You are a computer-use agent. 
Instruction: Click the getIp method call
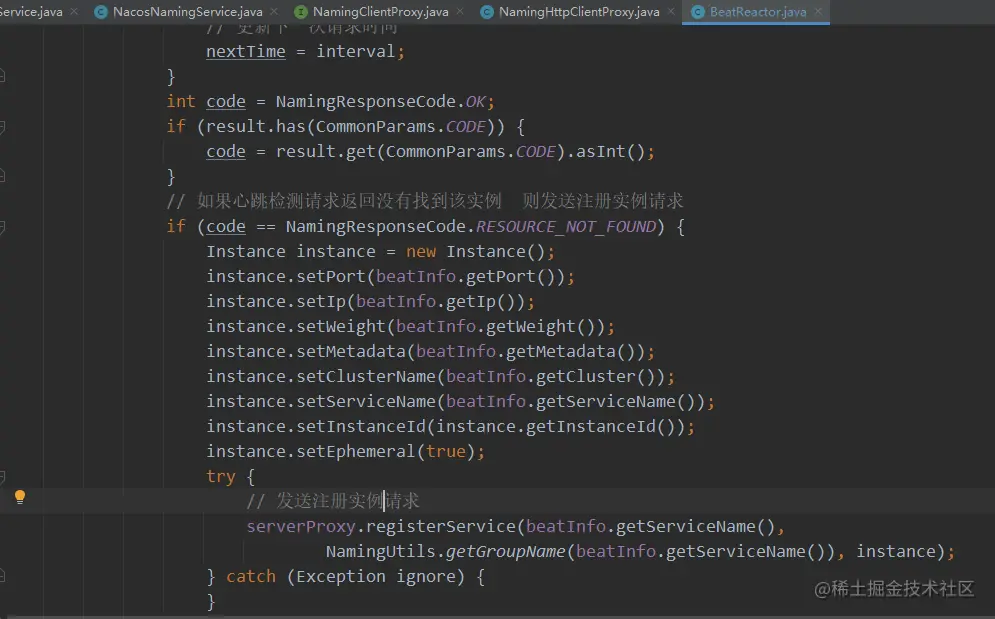pyautogui.click(x=471, y=302)
